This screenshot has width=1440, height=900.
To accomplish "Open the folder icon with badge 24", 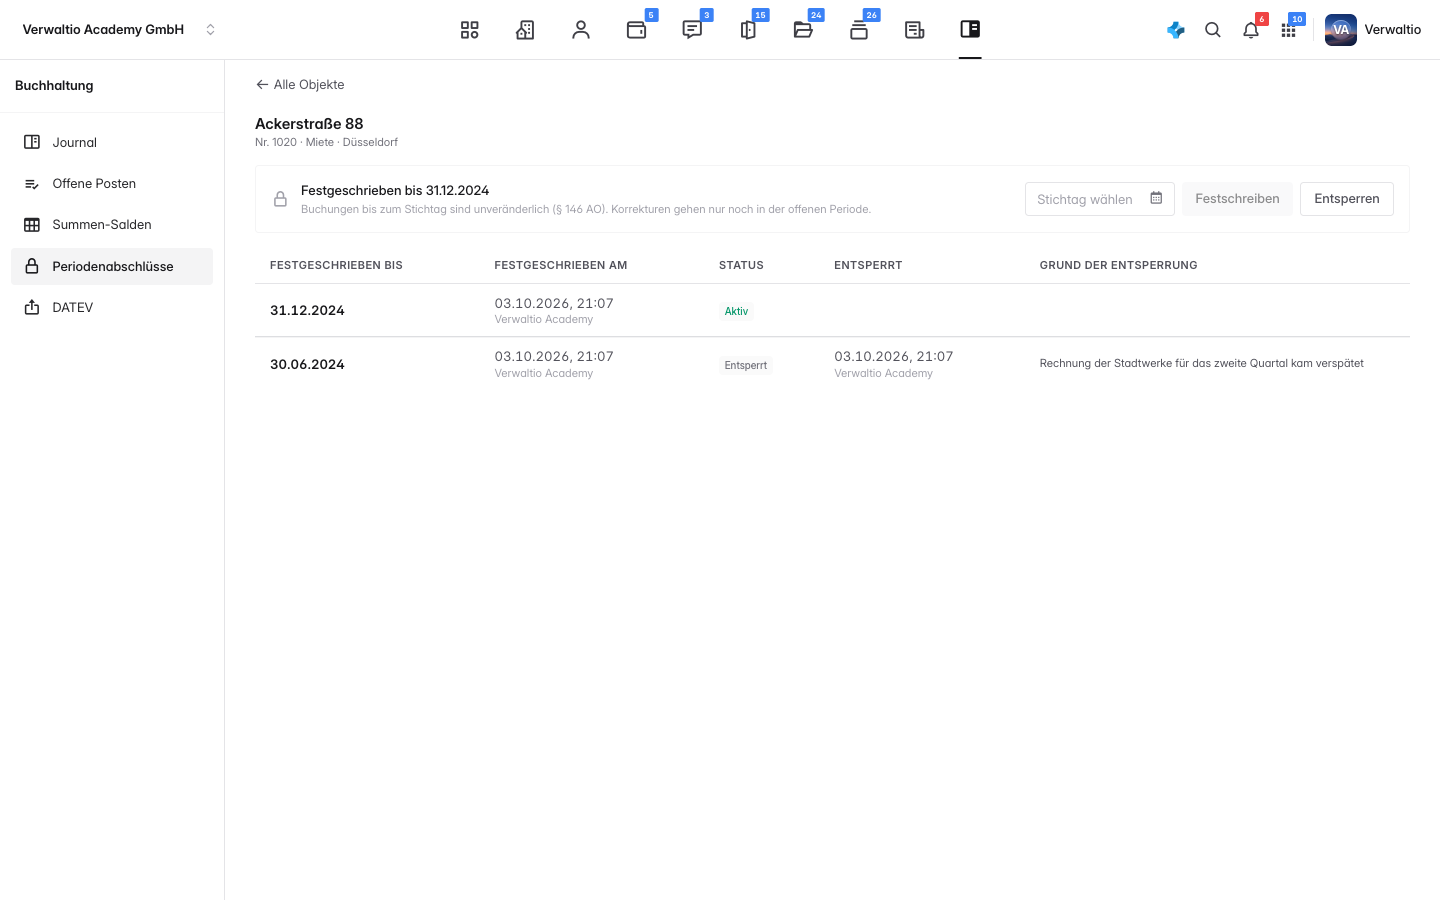I will pyautogui.click(x=803, y=30).
